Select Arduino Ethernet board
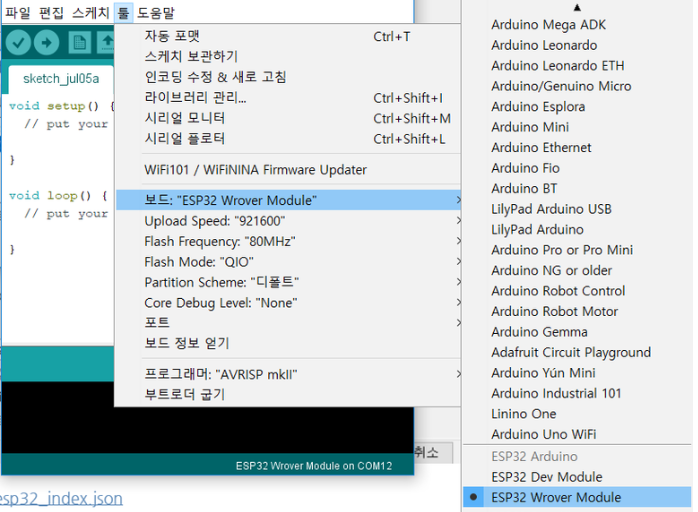 577,147
